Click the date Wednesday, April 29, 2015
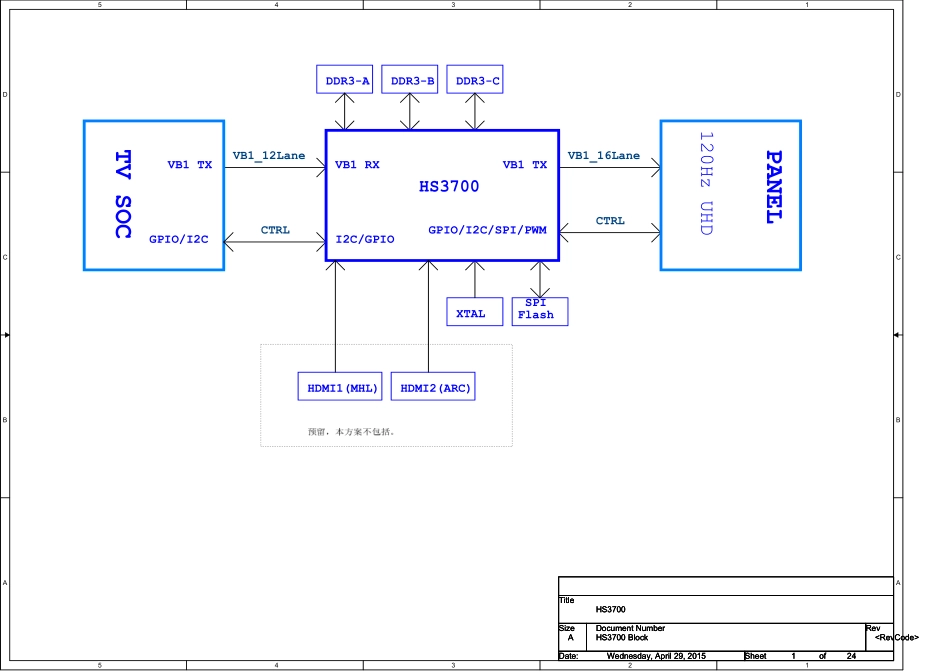This screenshot has height=672, width=950. [656, 656]
